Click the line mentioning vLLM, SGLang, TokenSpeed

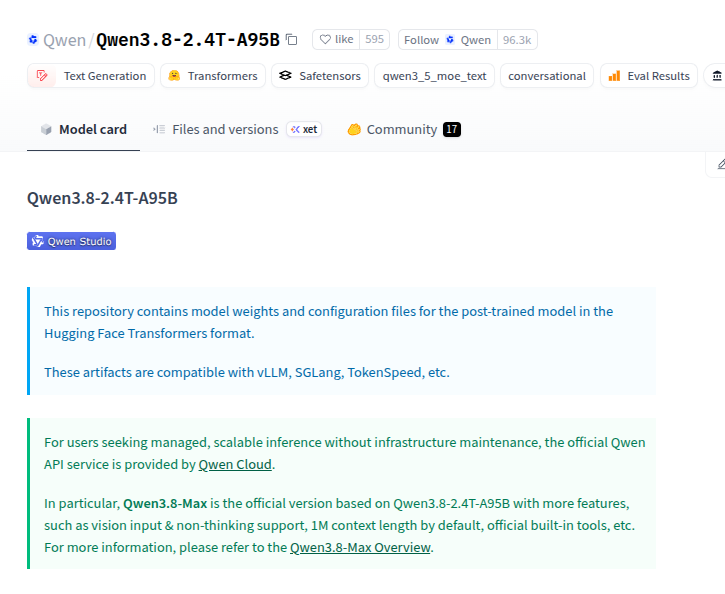click(247, 372)
